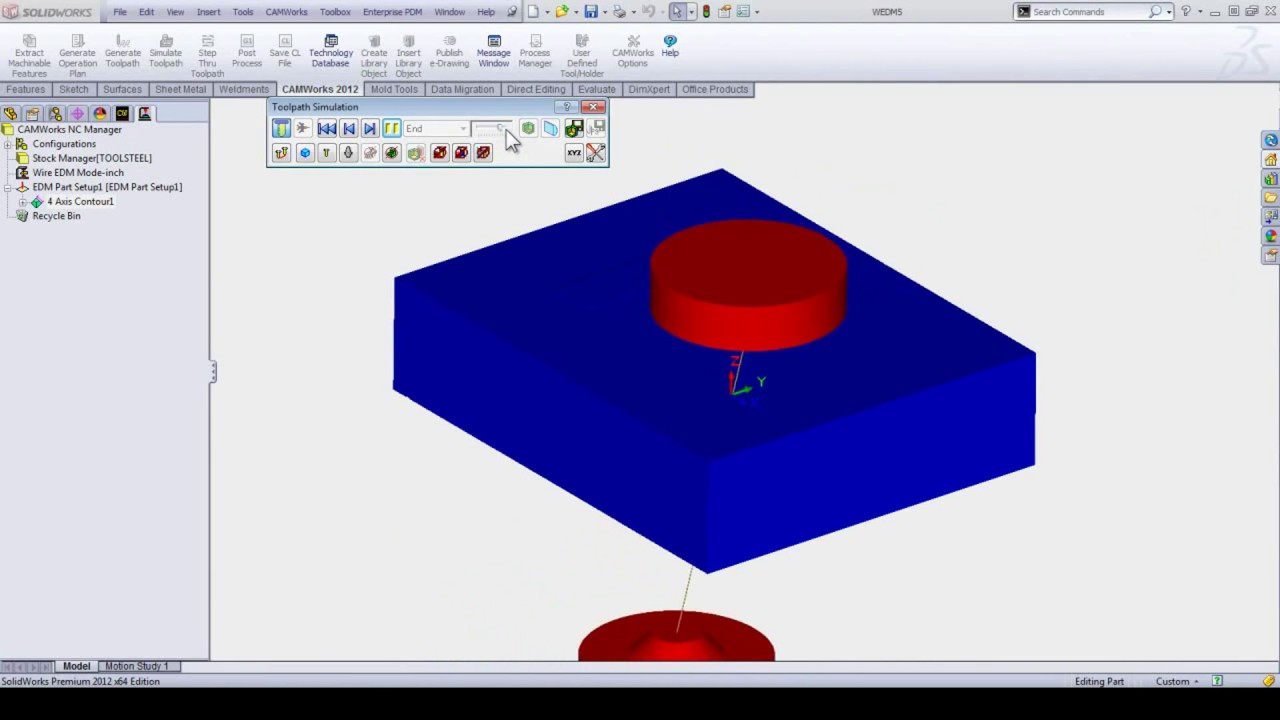Click Extract Machinable Features icon
The height and width of the screenshot is (720, 1280).
pyautogui.click(x=29, y=41)
